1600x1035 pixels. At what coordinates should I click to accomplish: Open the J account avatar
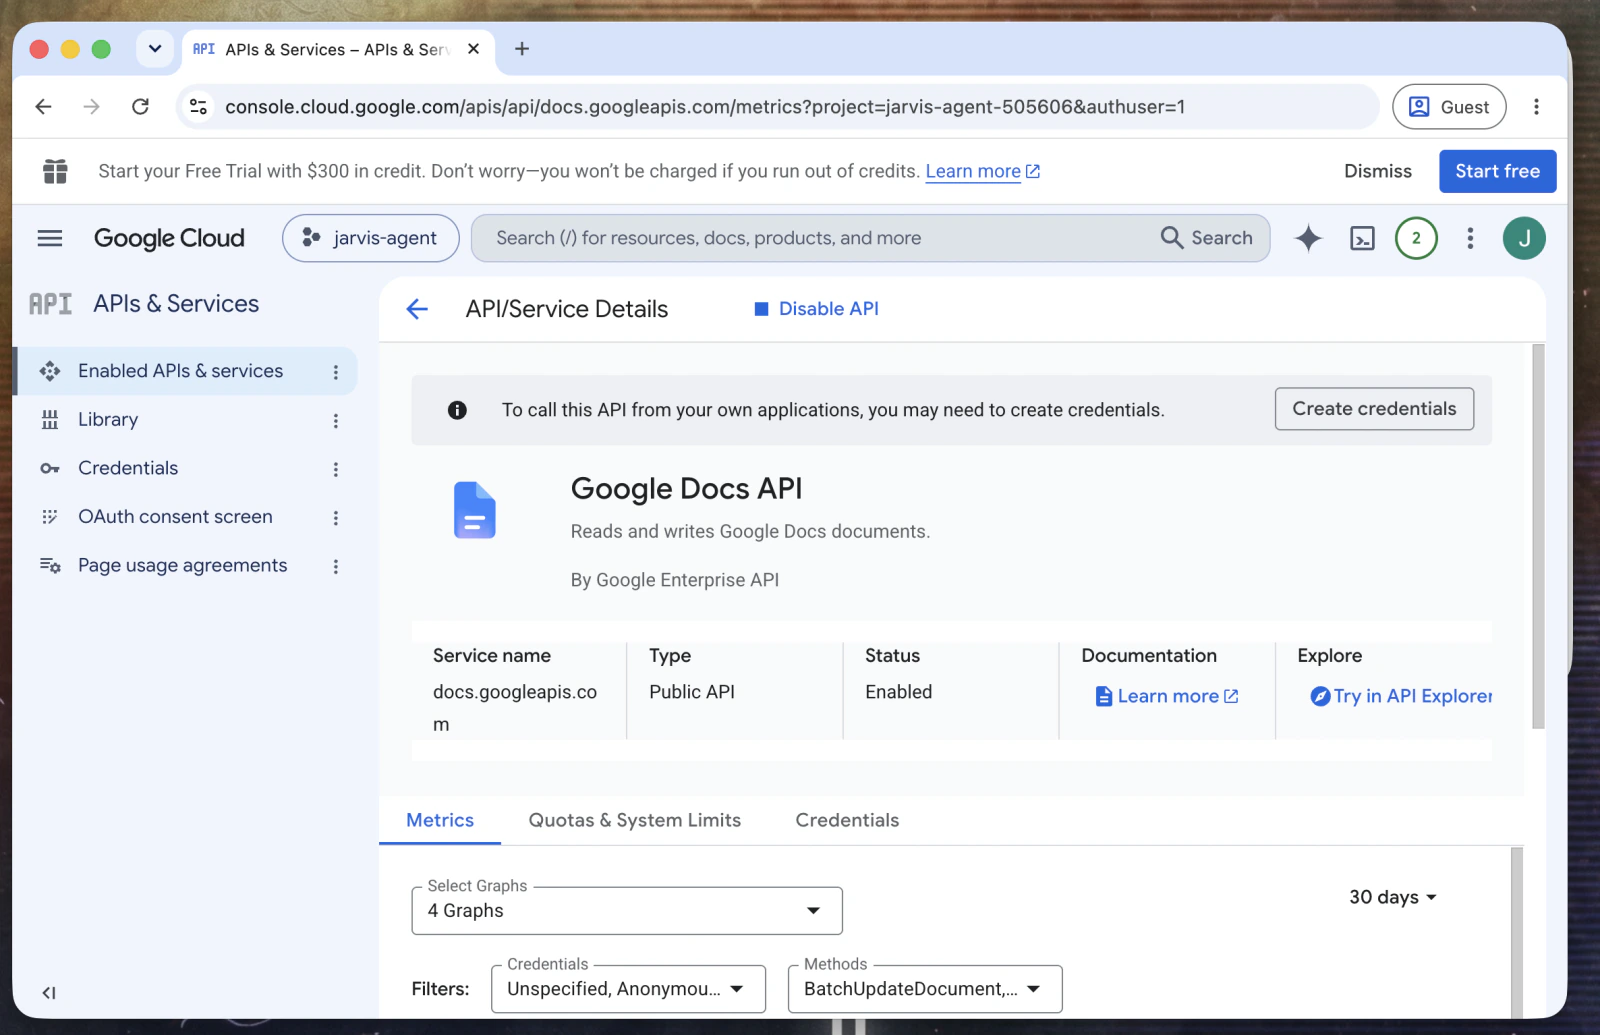(1524, 238)
